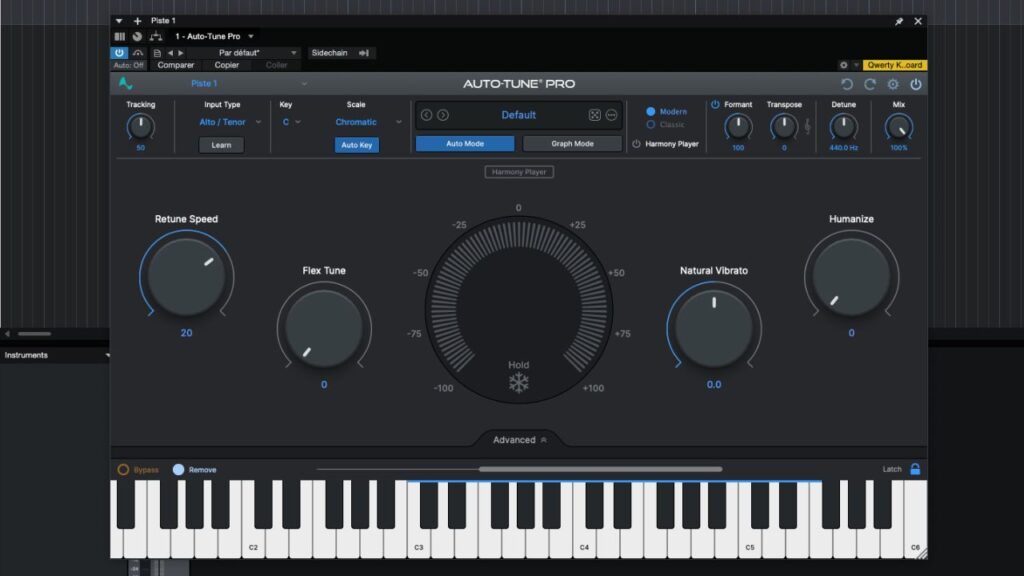The image size is (1024, 576).
Task: Click the Qwerty Keyboard yellow button
Action: [895, 65]
